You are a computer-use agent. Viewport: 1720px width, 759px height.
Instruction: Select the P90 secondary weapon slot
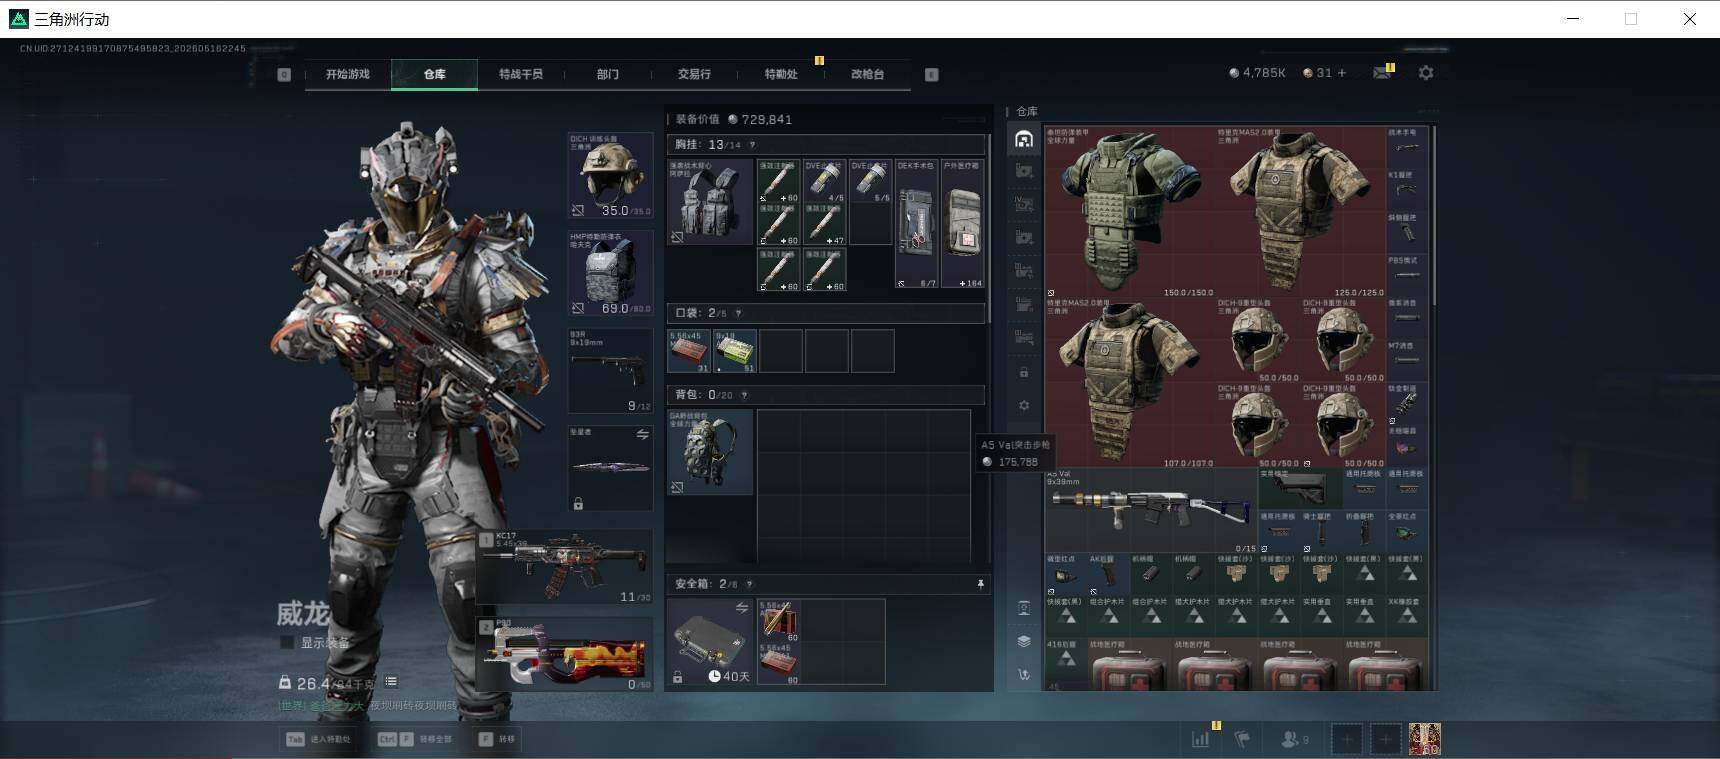pos(566,654)
